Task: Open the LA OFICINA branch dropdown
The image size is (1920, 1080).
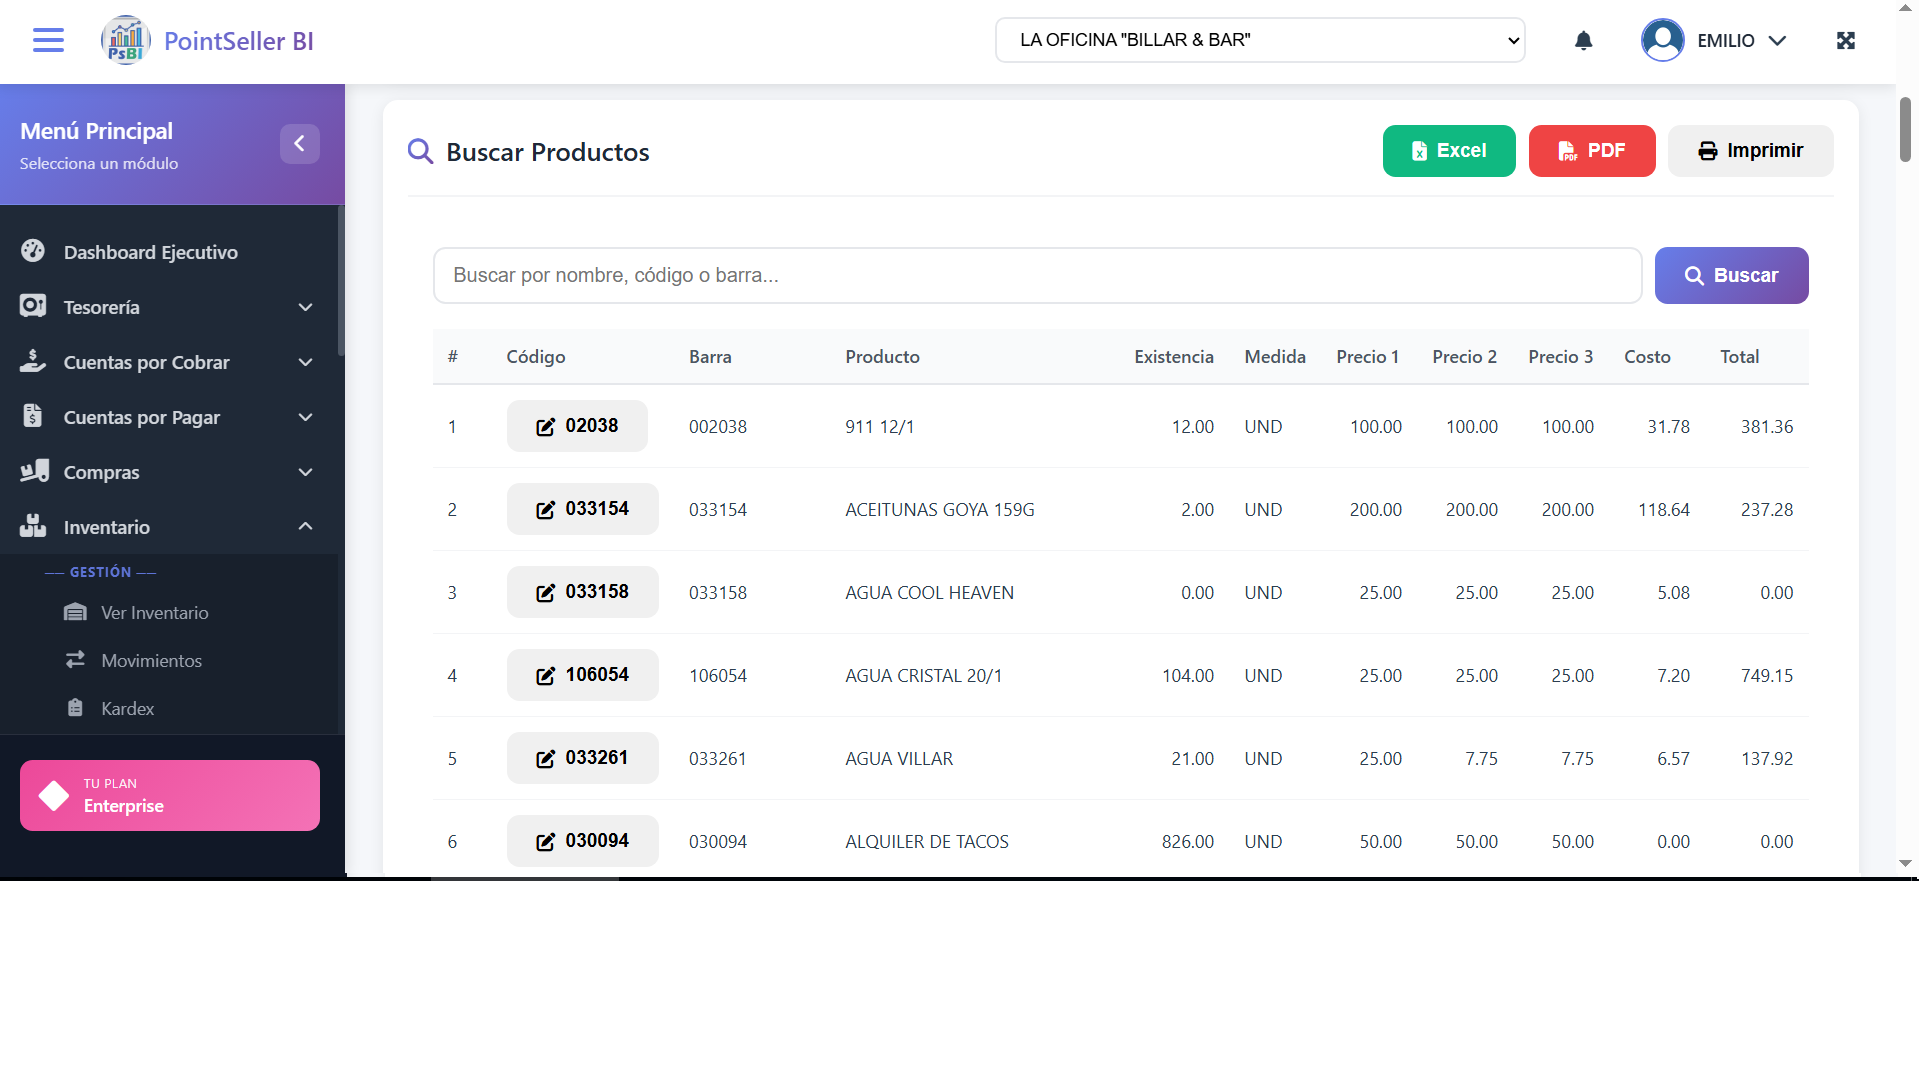Action: [1259, 40]
